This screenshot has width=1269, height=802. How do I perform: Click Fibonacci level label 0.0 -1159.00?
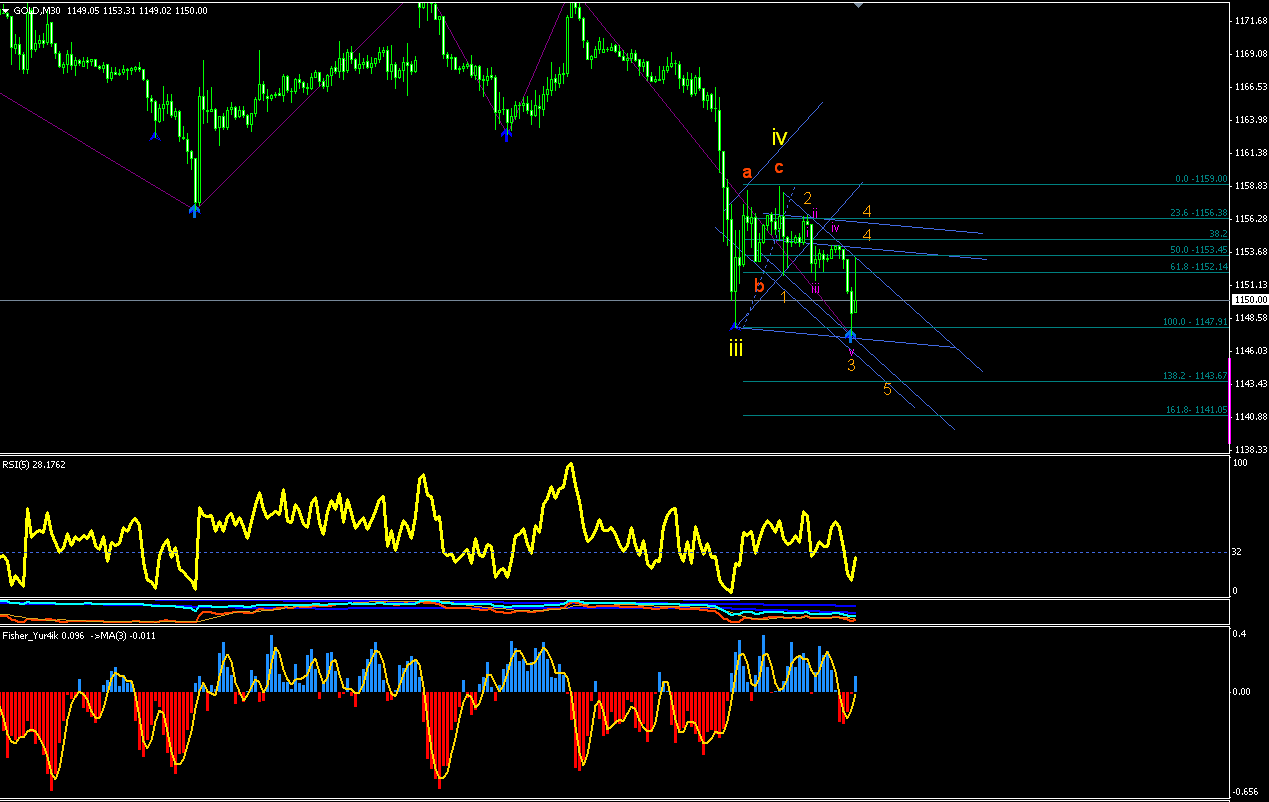[1201, 179]
